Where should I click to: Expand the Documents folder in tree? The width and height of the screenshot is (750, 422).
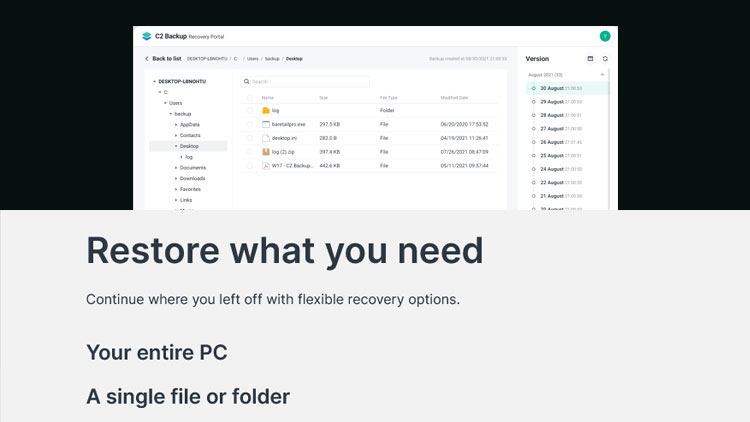click(x=176, y=168)
